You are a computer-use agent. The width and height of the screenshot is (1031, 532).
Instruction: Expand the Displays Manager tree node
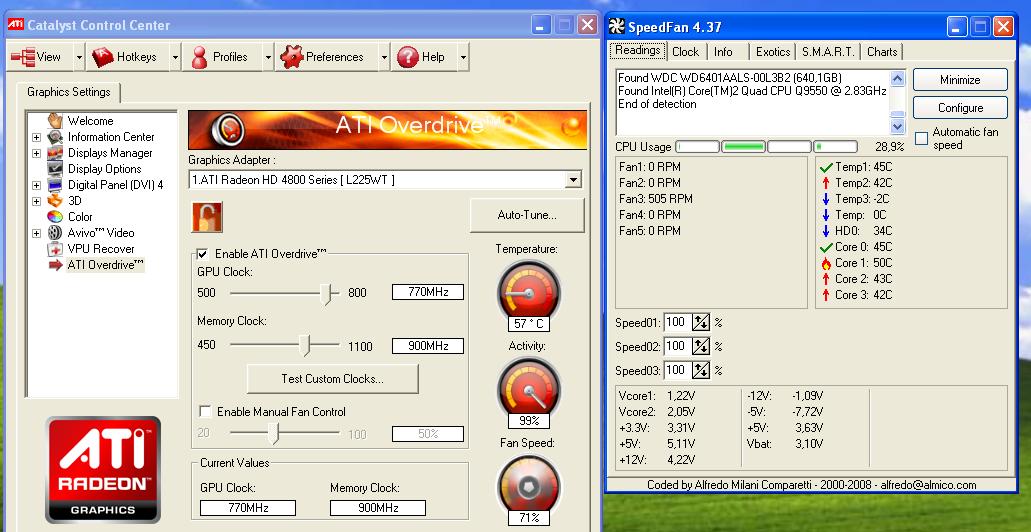point(36,153)
